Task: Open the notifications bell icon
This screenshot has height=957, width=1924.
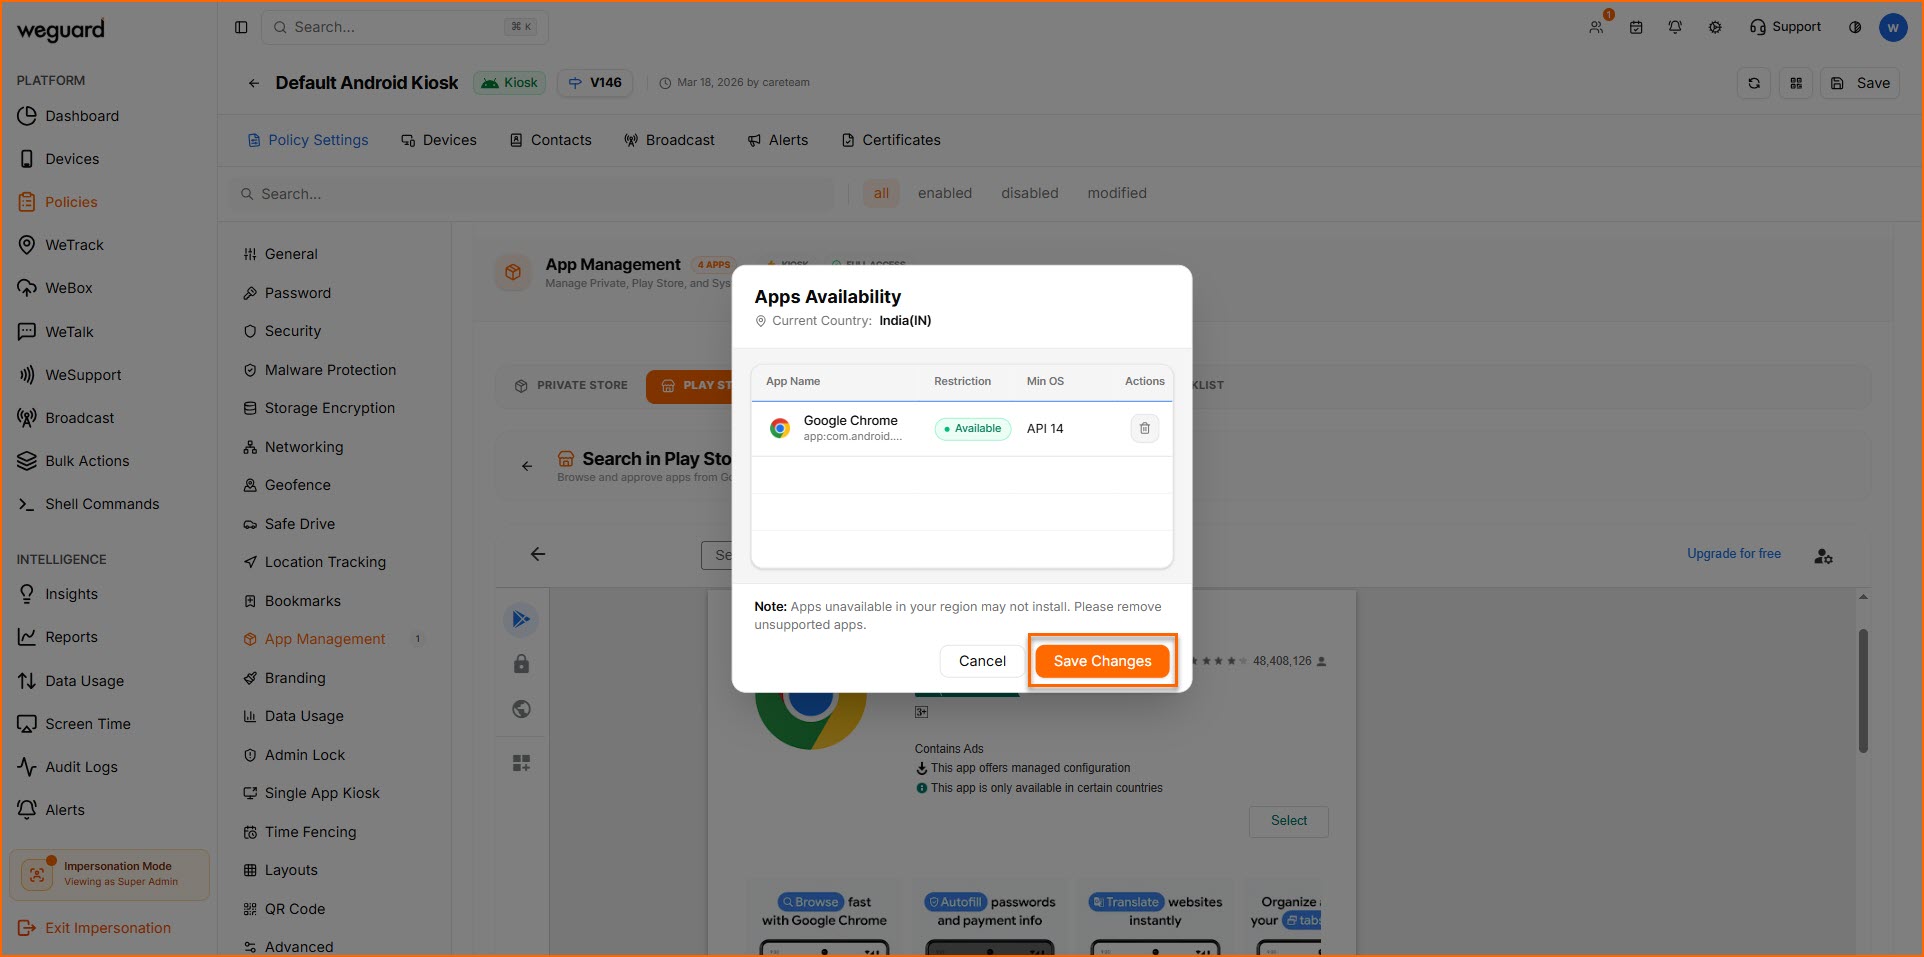Action: pyautogui.click(x=1675, y=27)
